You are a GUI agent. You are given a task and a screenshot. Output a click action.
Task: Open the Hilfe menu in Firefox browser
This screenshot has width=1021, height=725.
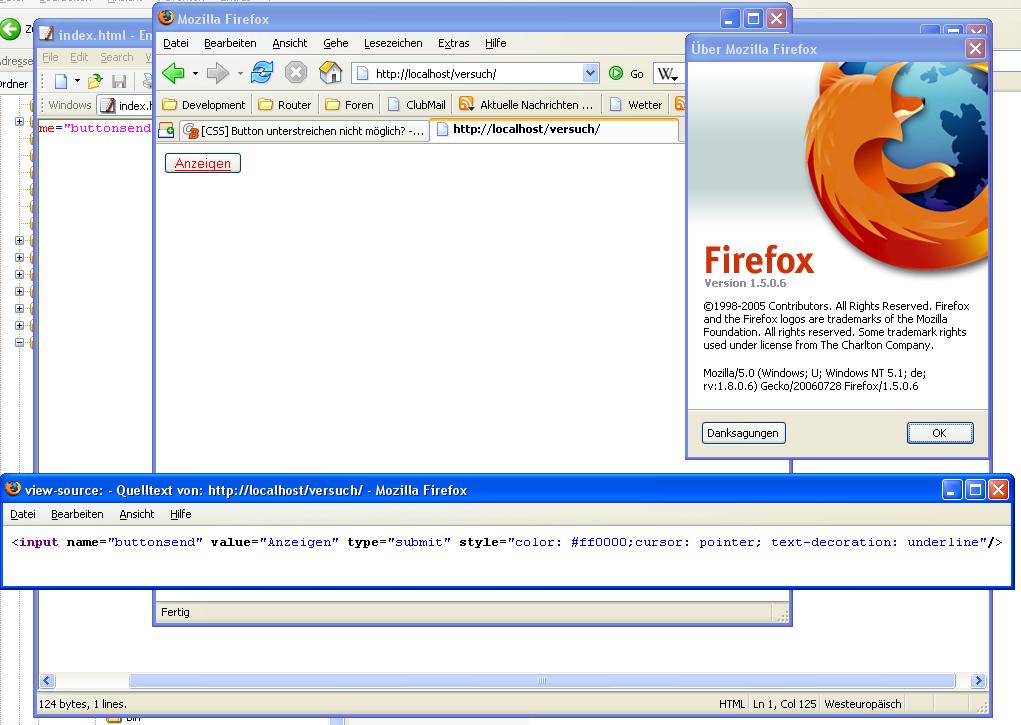496,43
